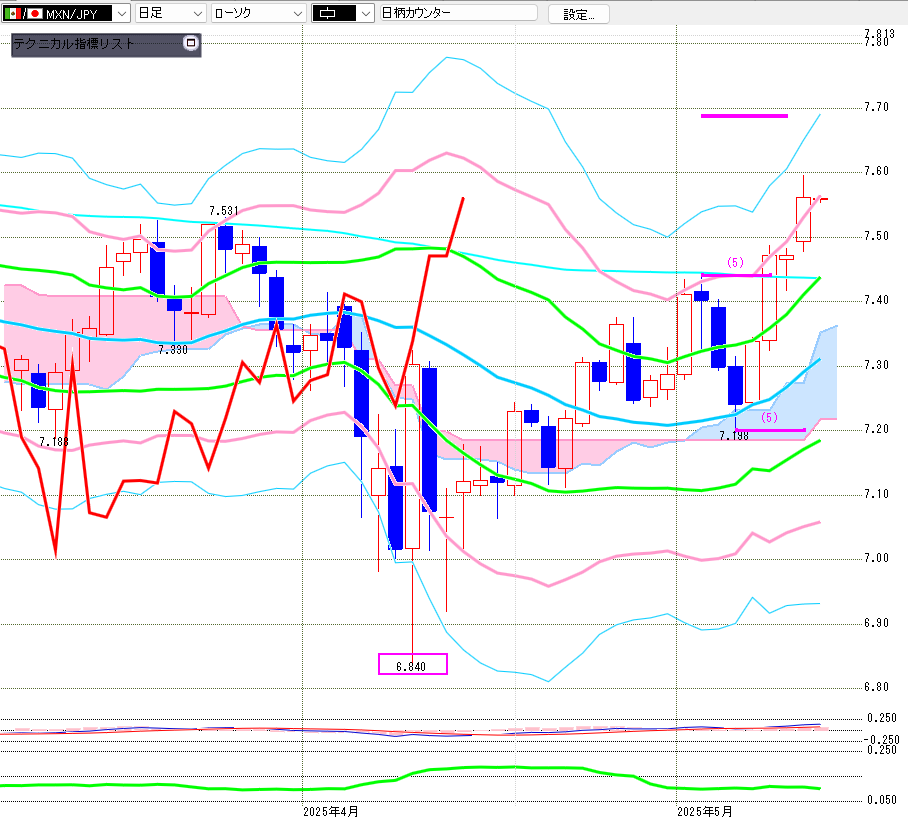Click the 0.050 indicator axis label
Image resolution: width=908 pixels, height=821 pixels.
pyautogui.click(x=881, y=800)
